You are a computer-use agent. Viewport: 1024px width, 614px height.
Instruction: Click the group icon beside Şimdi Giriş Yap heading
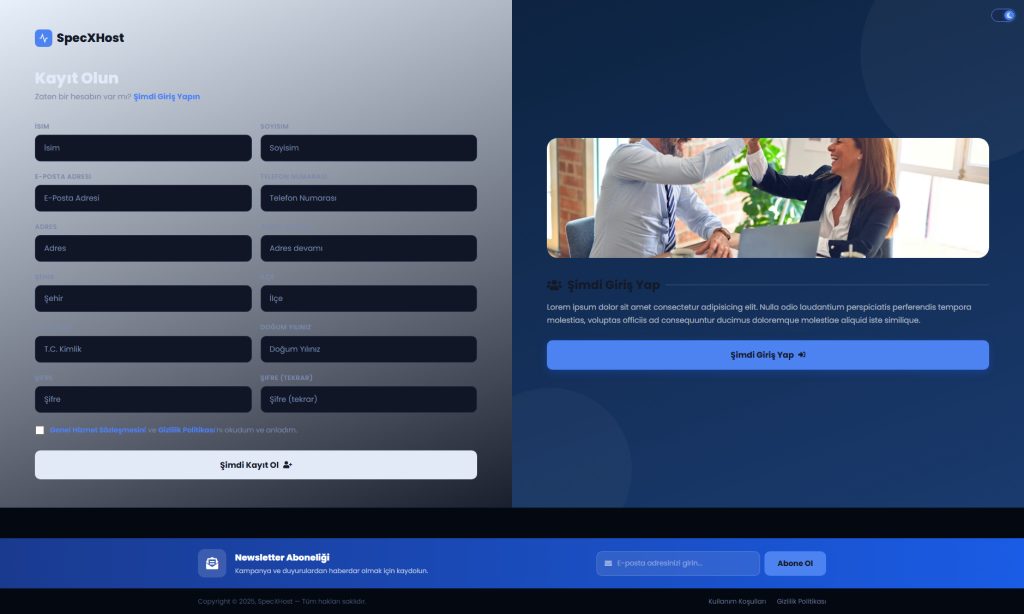tap(554, 285)
